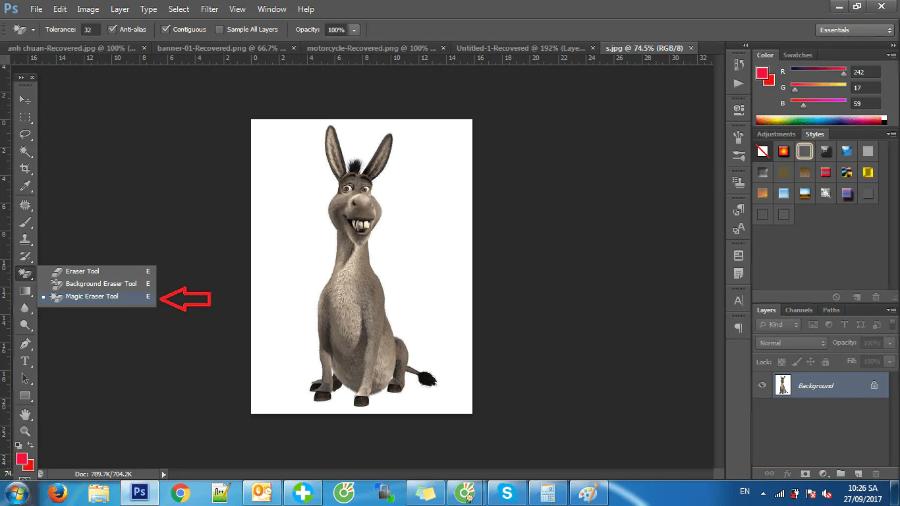Open the Color panel options menu
Screen dimensions: 900x506
pyautogui.click(x=891, y=55)
